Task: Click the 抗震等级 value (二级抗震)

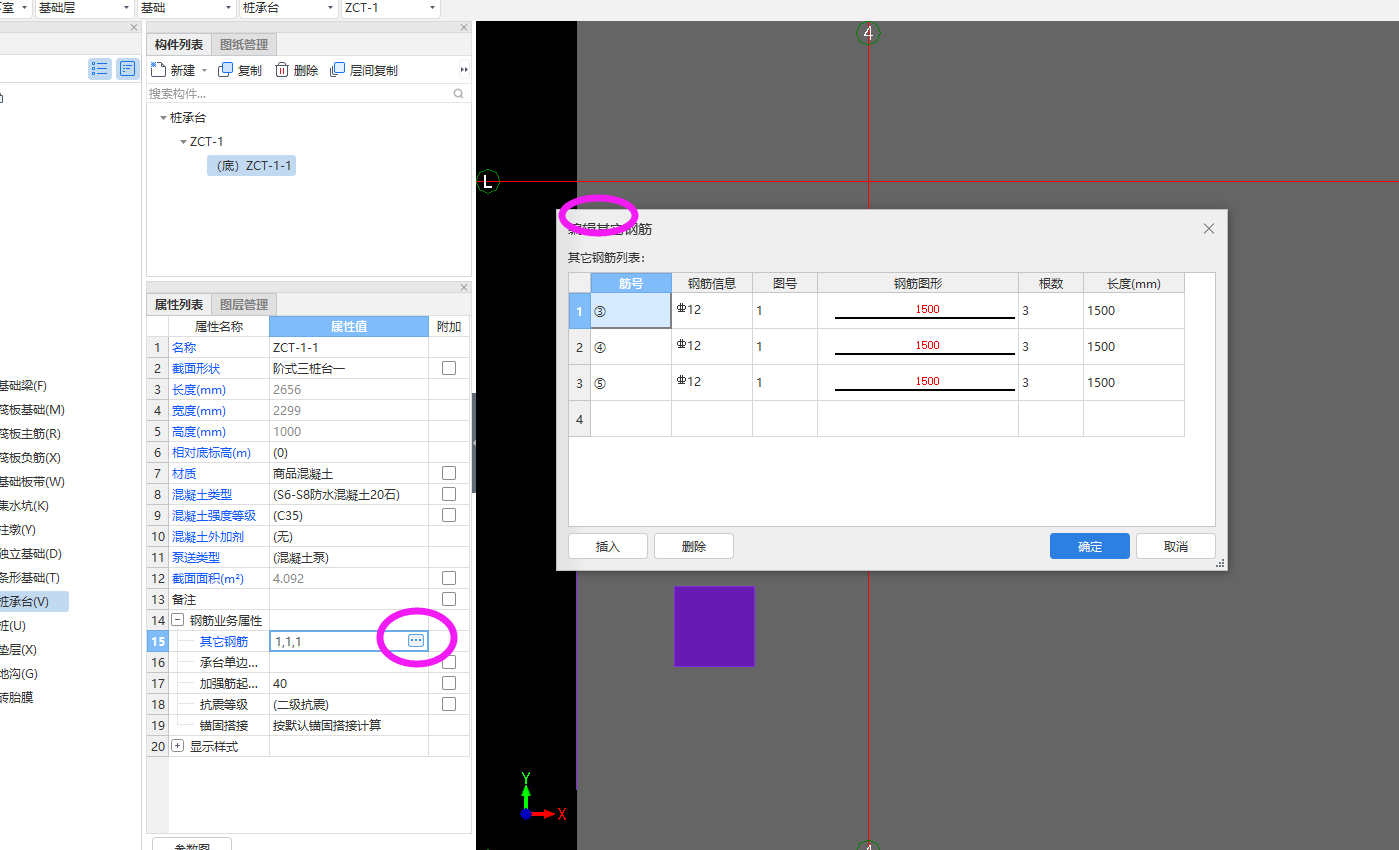Action: click(x=349, y=704)
